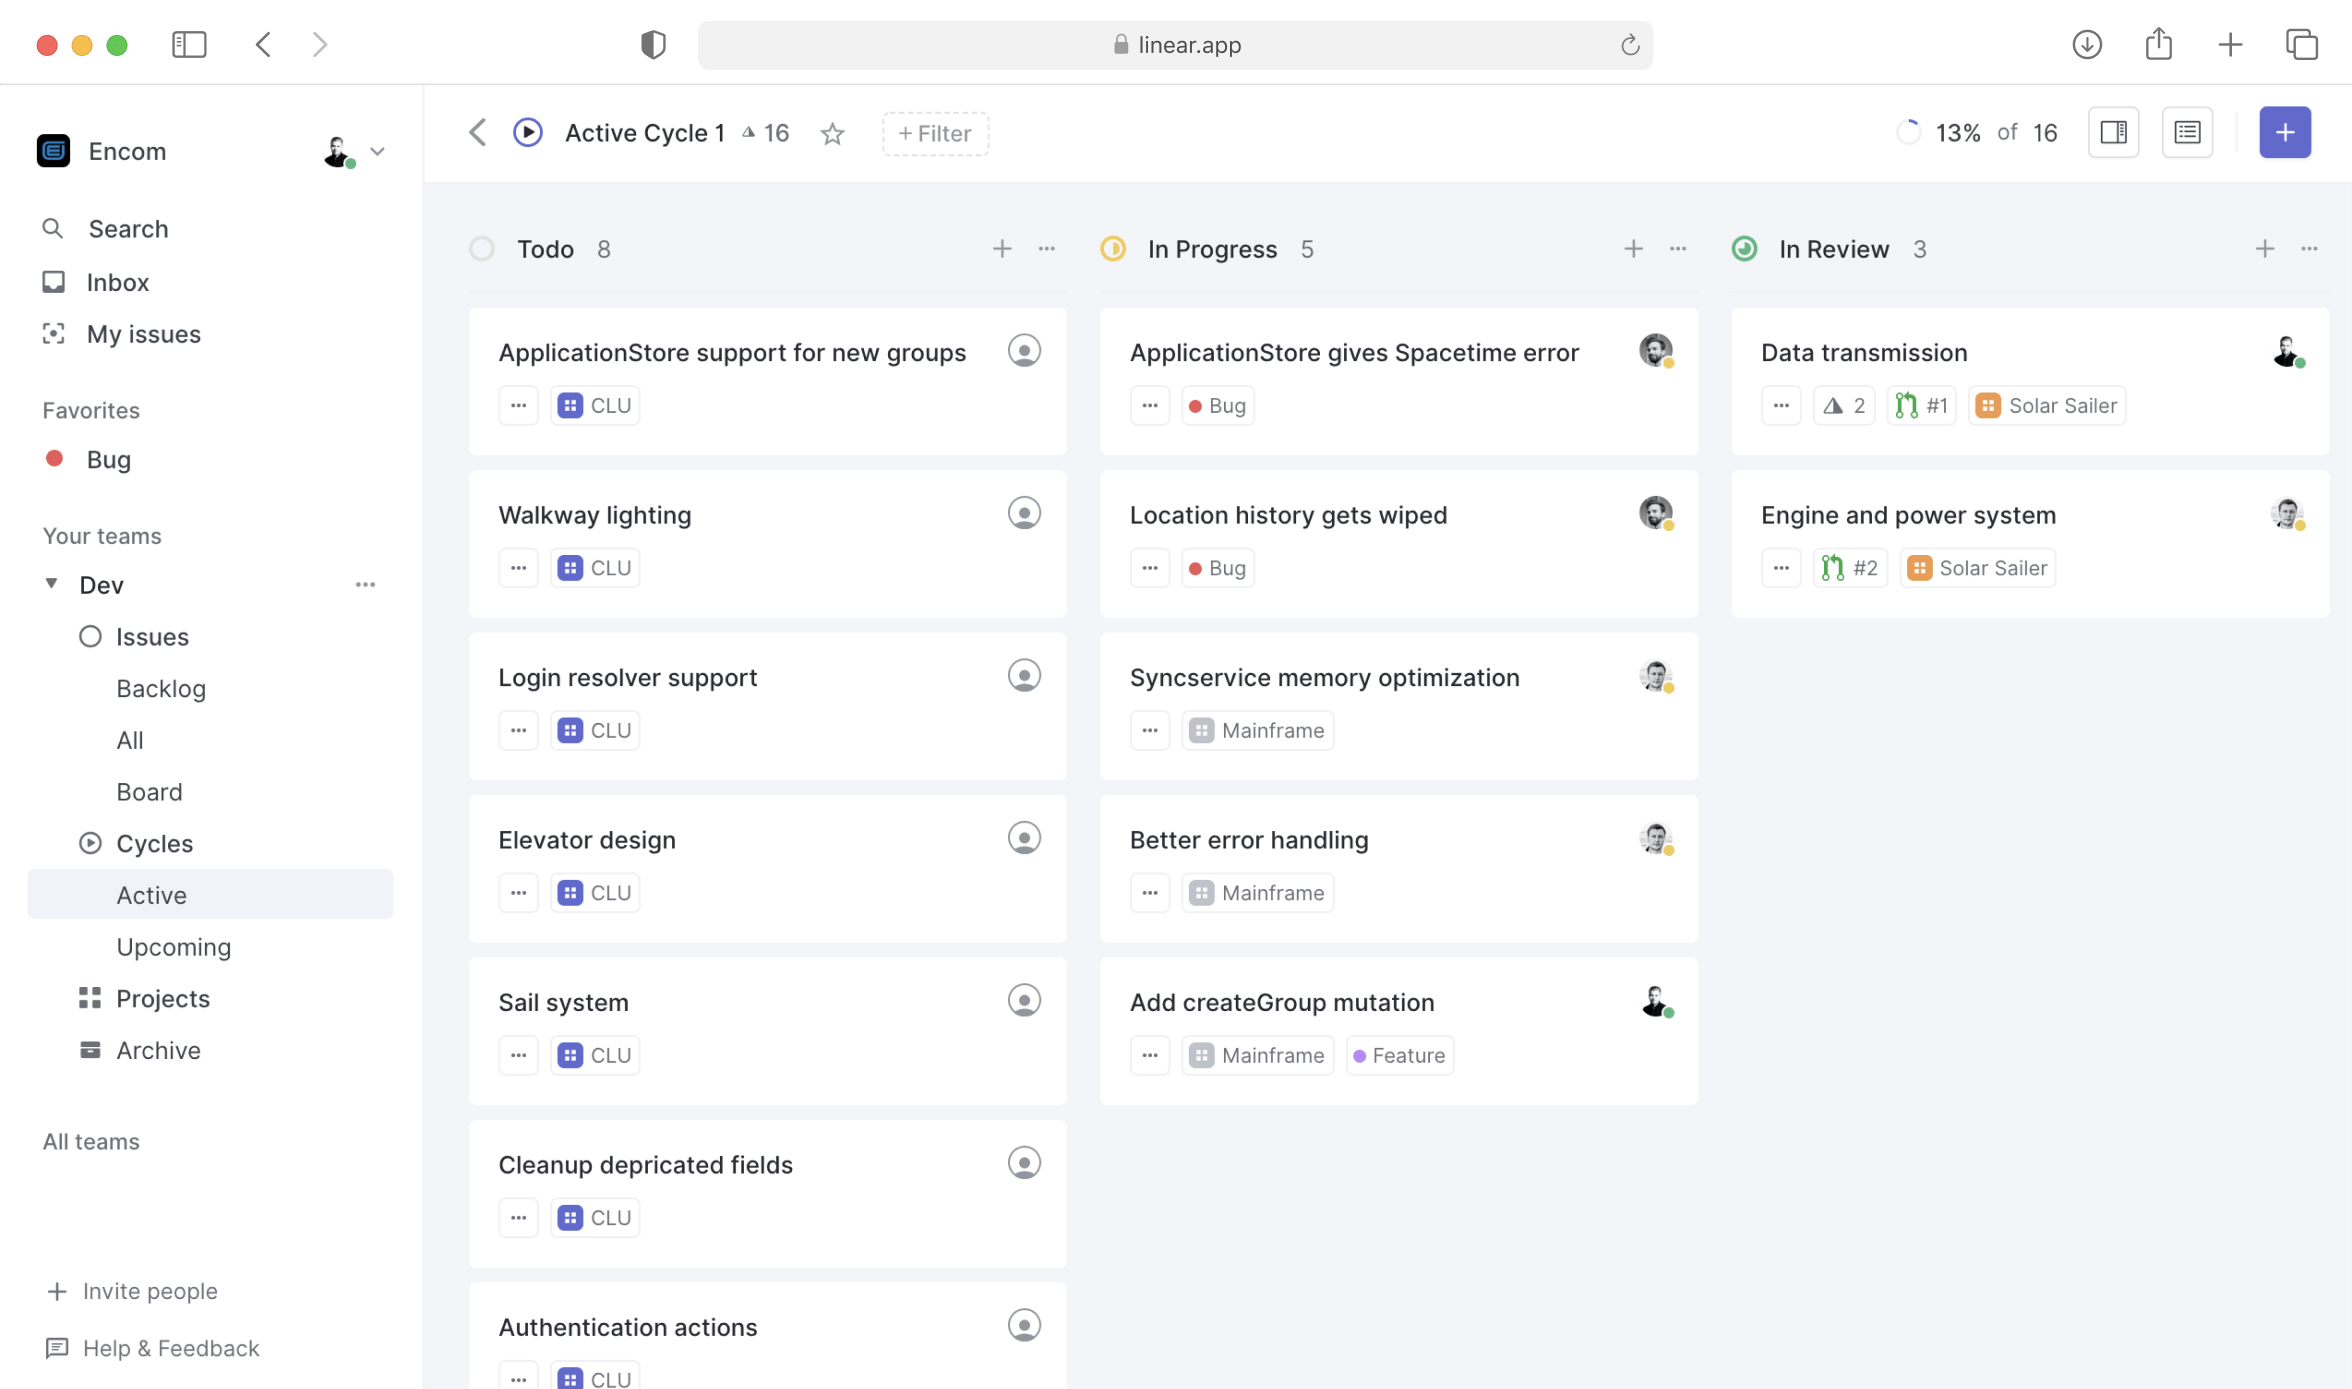
Task: Open Cycles section
Action: click(x=136, y=844)
